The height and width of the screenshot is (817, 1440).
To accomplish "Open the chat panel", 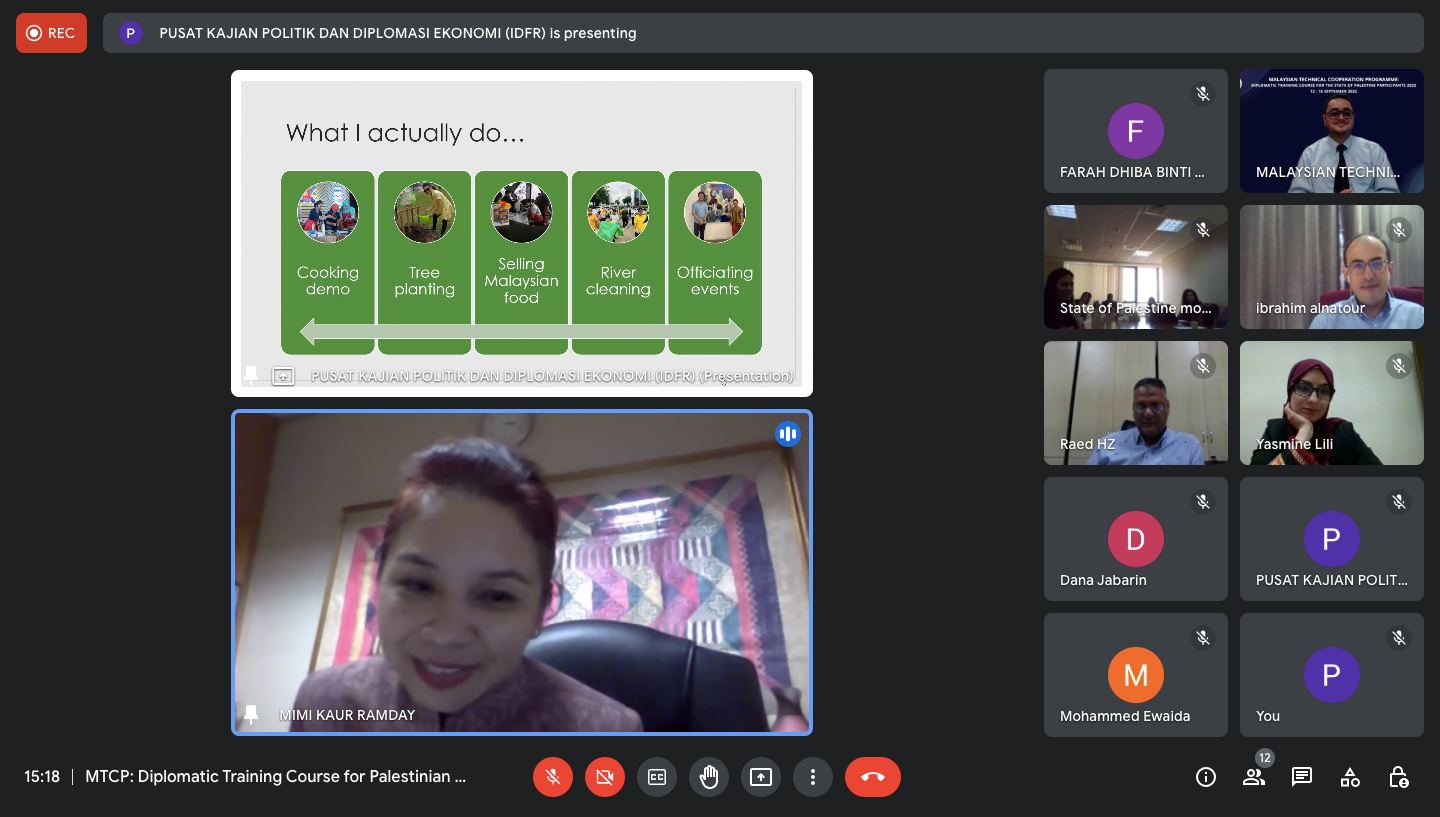I will click(x=1302, y=777).
